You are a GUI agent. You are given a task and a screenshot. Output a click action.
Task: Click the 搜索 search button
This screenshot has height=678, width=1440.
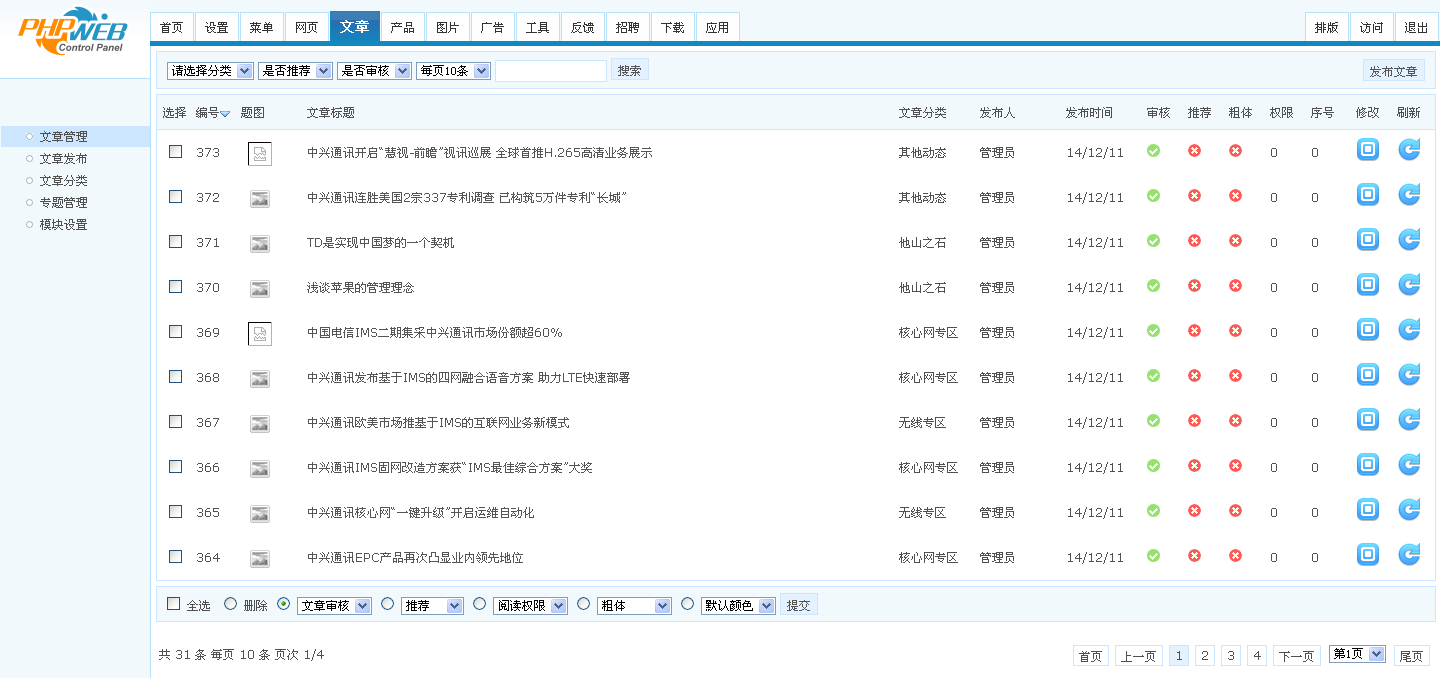(630, 70)
